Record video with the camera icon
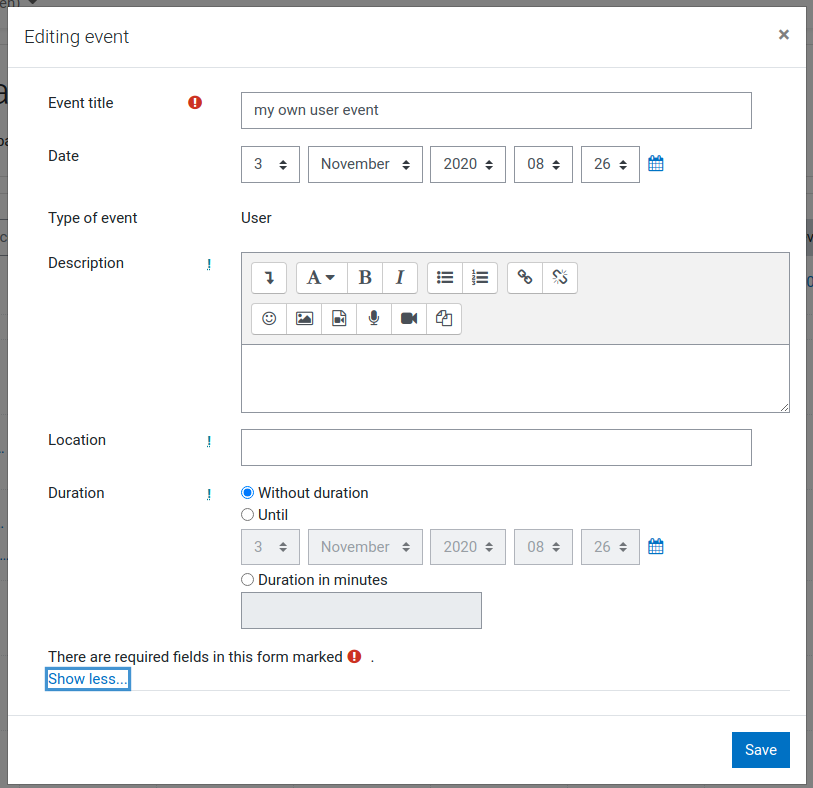 click(x=409, y=318)
